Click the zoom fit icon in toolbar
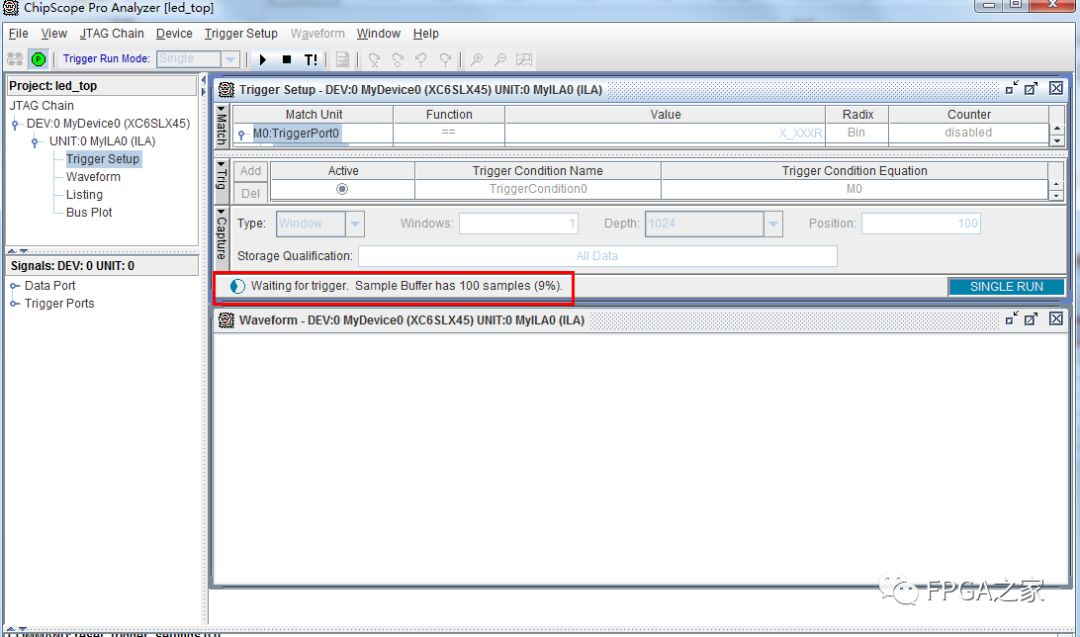The image size is (1080, 637). pos(524,60)
